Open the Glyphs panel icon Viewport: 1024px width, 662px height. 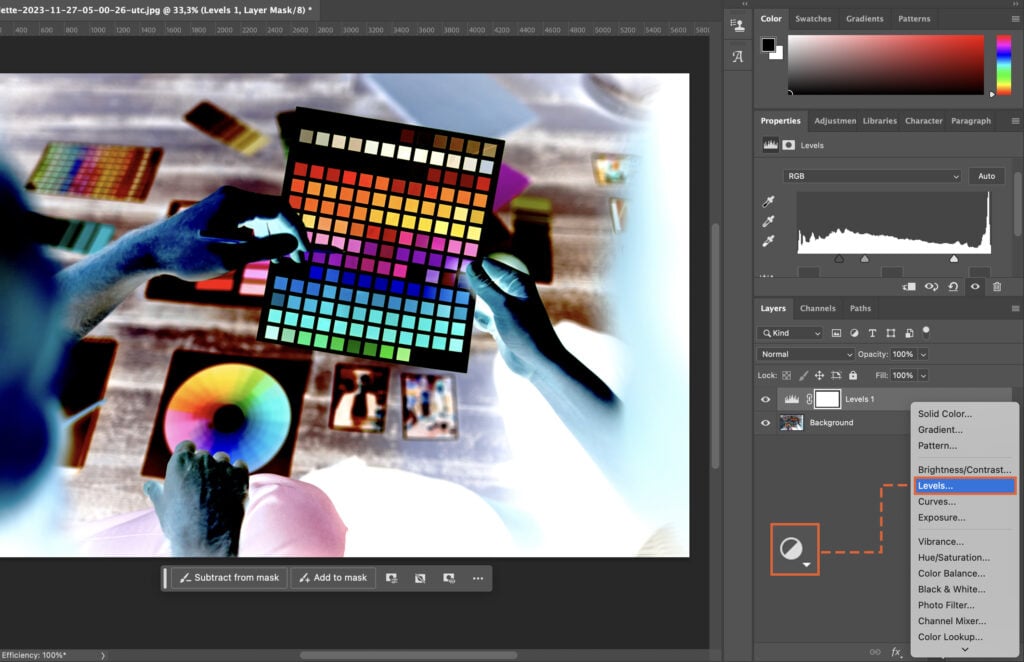pos(738,57)
